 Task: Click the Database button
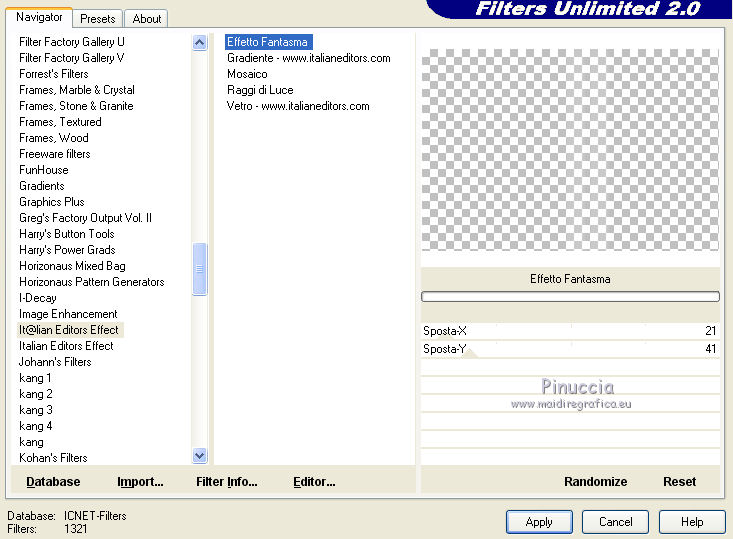coord(53,482)
